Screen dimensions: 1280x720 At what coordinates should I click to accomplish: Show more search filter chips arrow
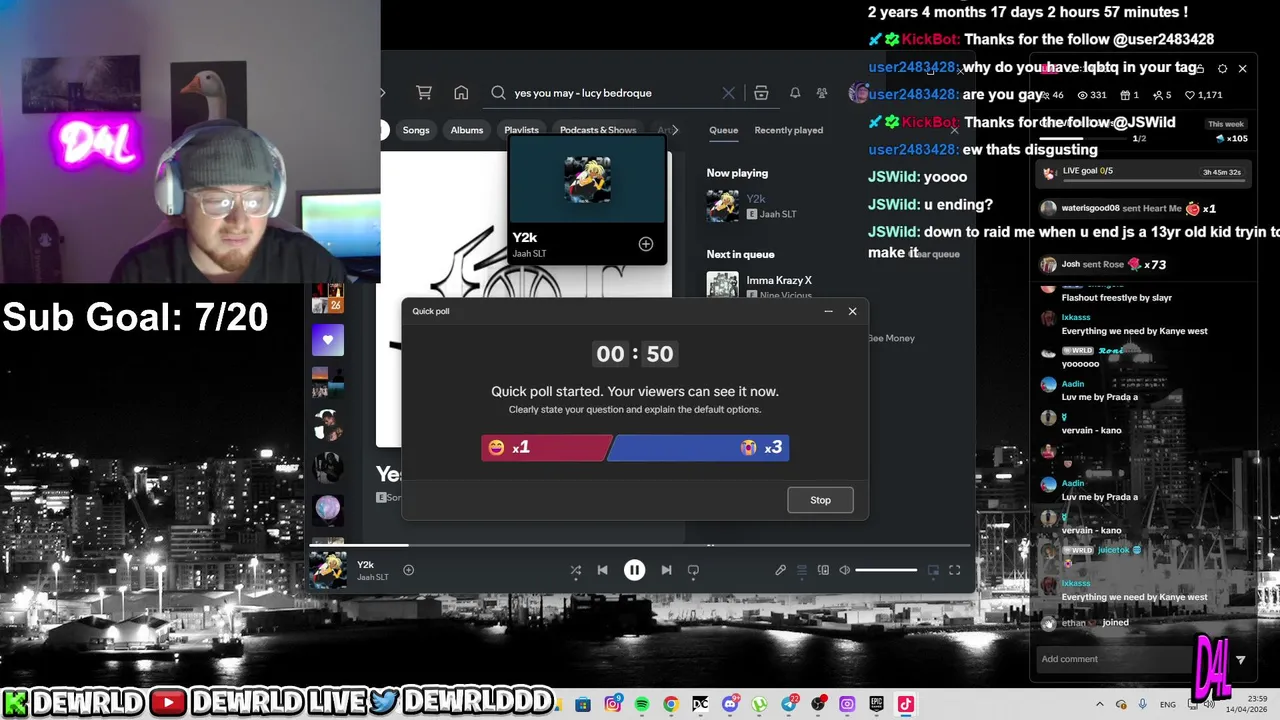click(675, 130)
